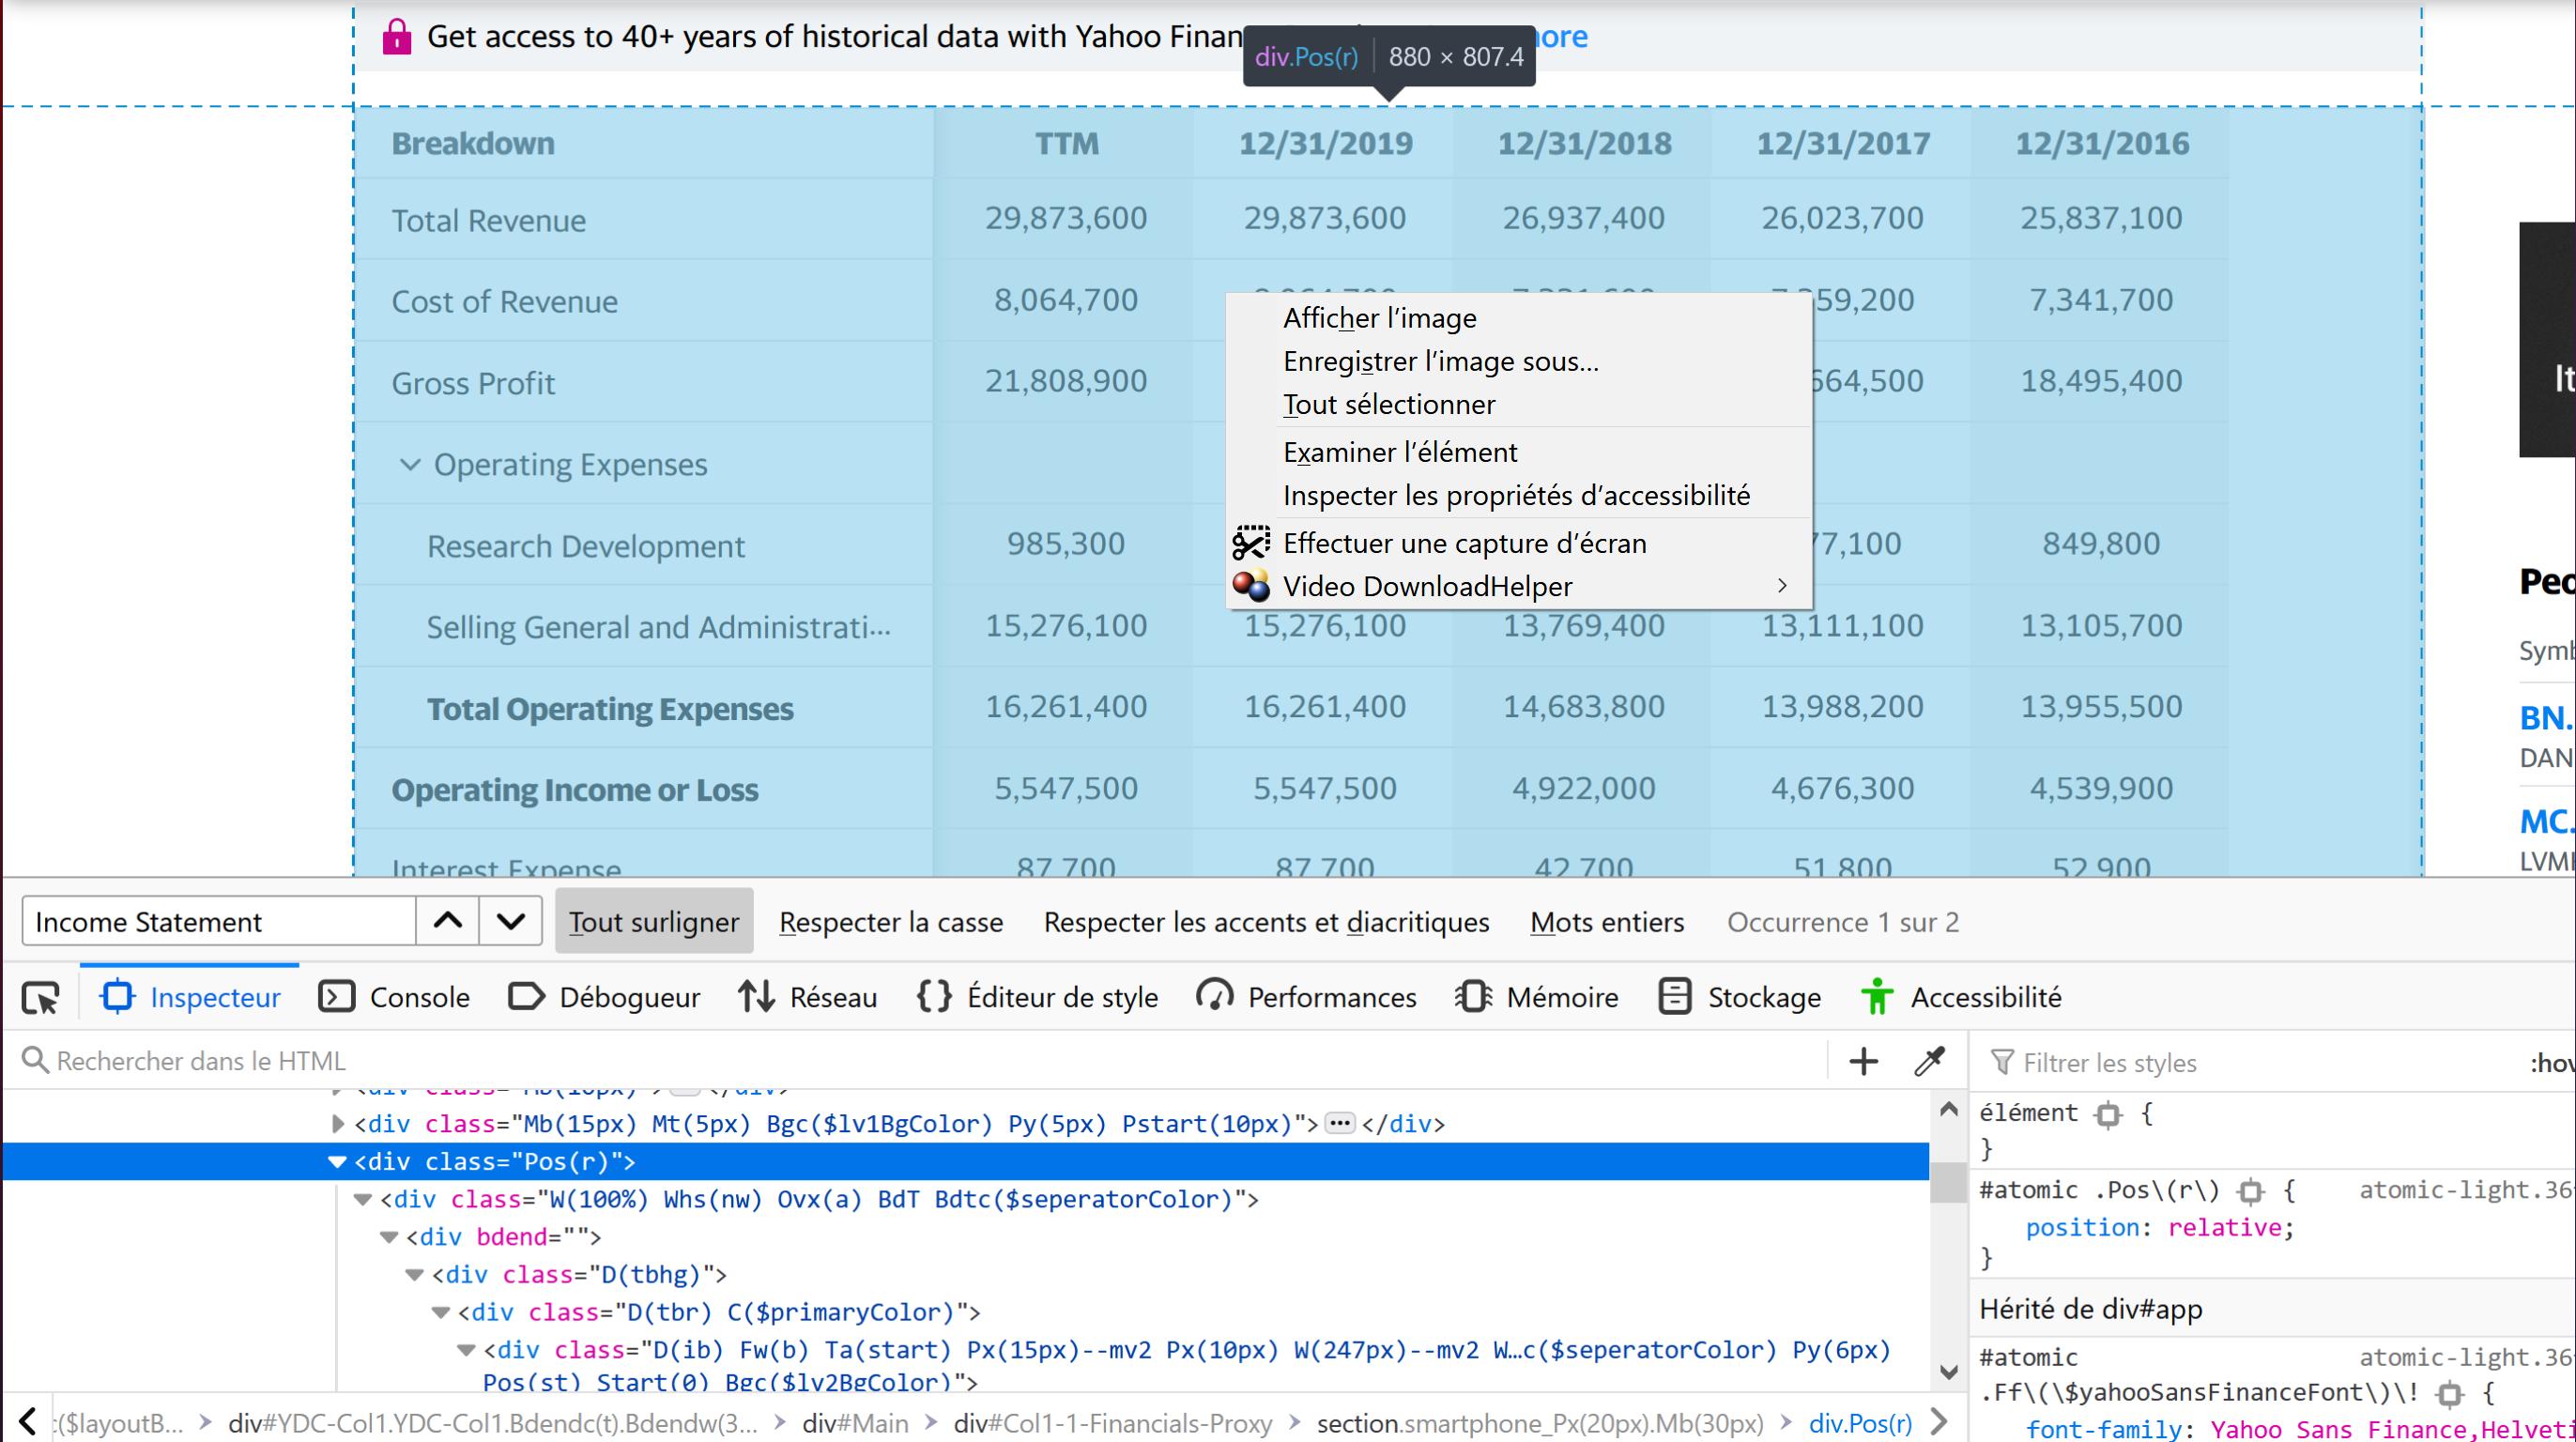Open the Inspecteur tab
The width and height of the screenshot is (2576, 1442).
[x=190, y=997]
